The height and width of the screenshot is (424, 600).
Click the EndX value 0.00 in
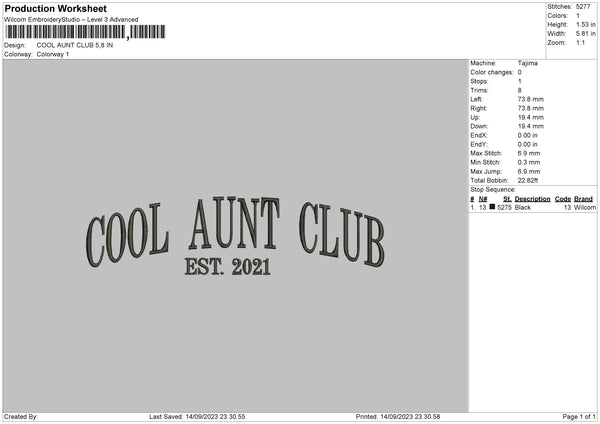(528, 135)
